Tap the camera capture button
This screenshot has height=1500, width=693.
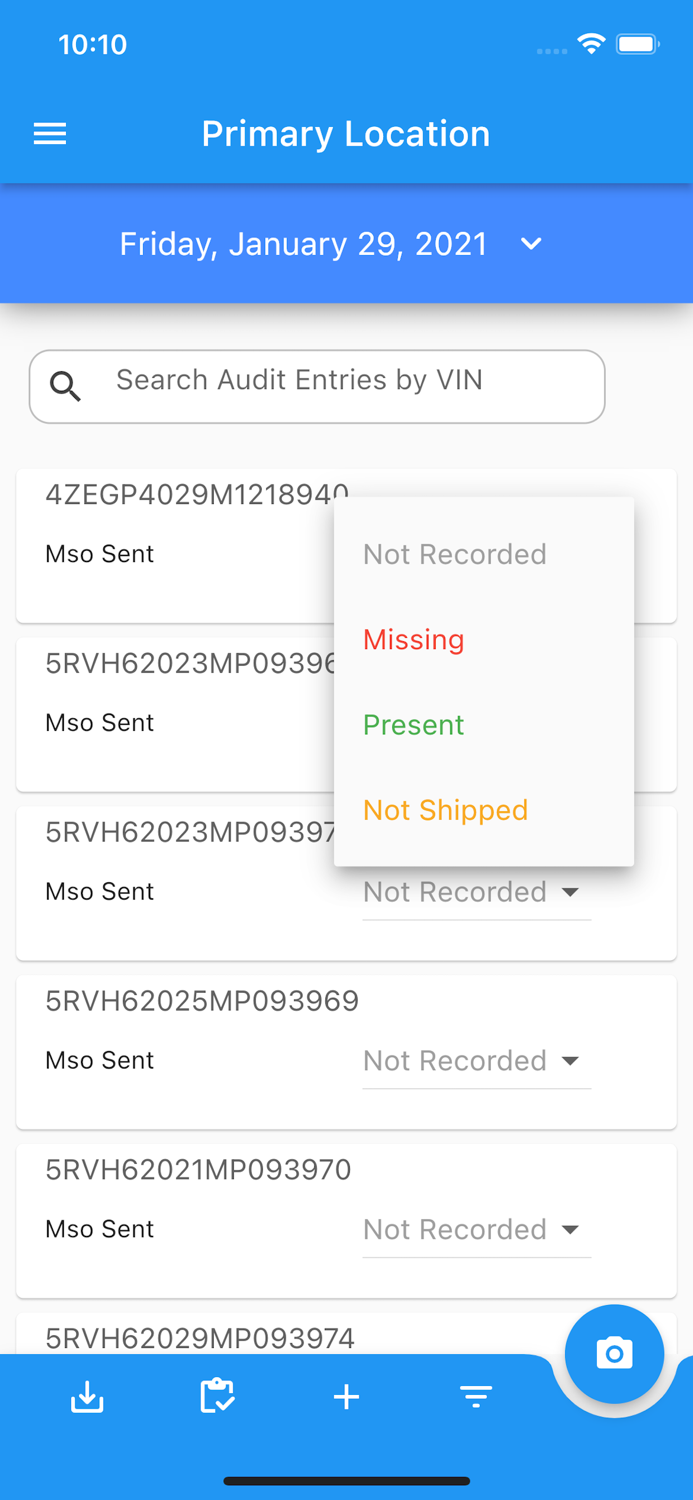coord(614,1353)
